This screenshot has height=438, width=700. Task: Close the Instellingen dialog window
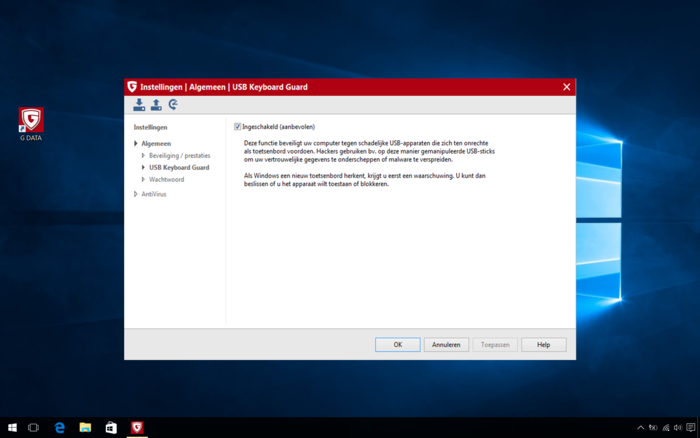(566, 87)
